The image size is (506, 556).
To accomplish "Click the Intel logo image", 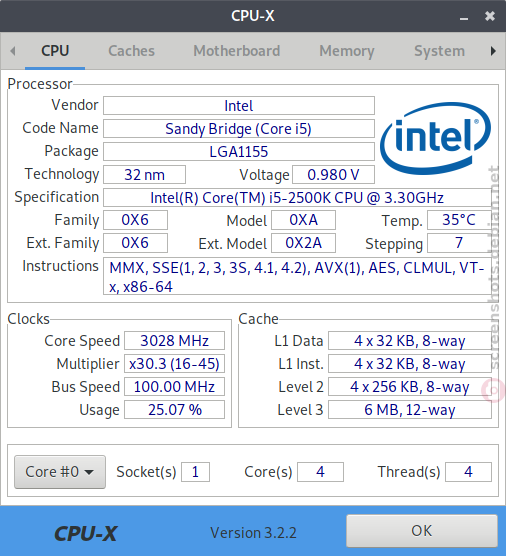I will [x=435, y=139].
